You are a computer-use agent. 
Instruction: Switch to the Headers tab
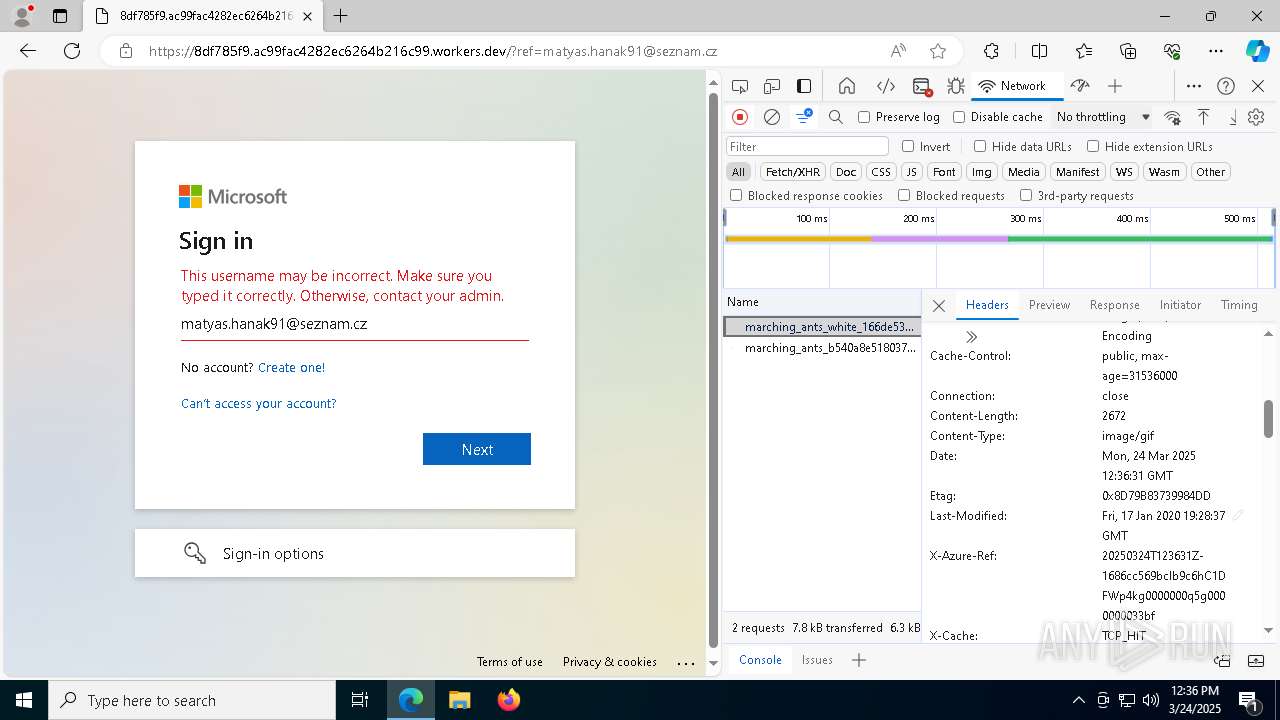pos(987,305)
